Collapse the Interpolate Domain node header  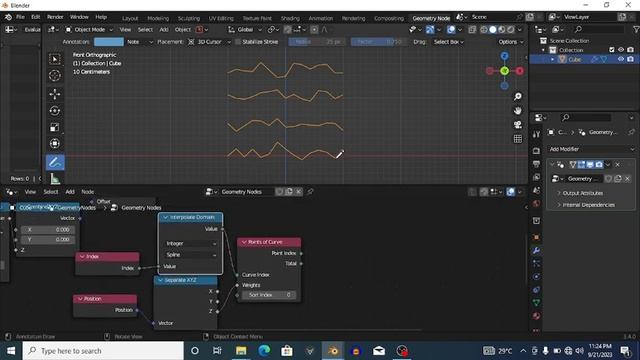[166, 218]
